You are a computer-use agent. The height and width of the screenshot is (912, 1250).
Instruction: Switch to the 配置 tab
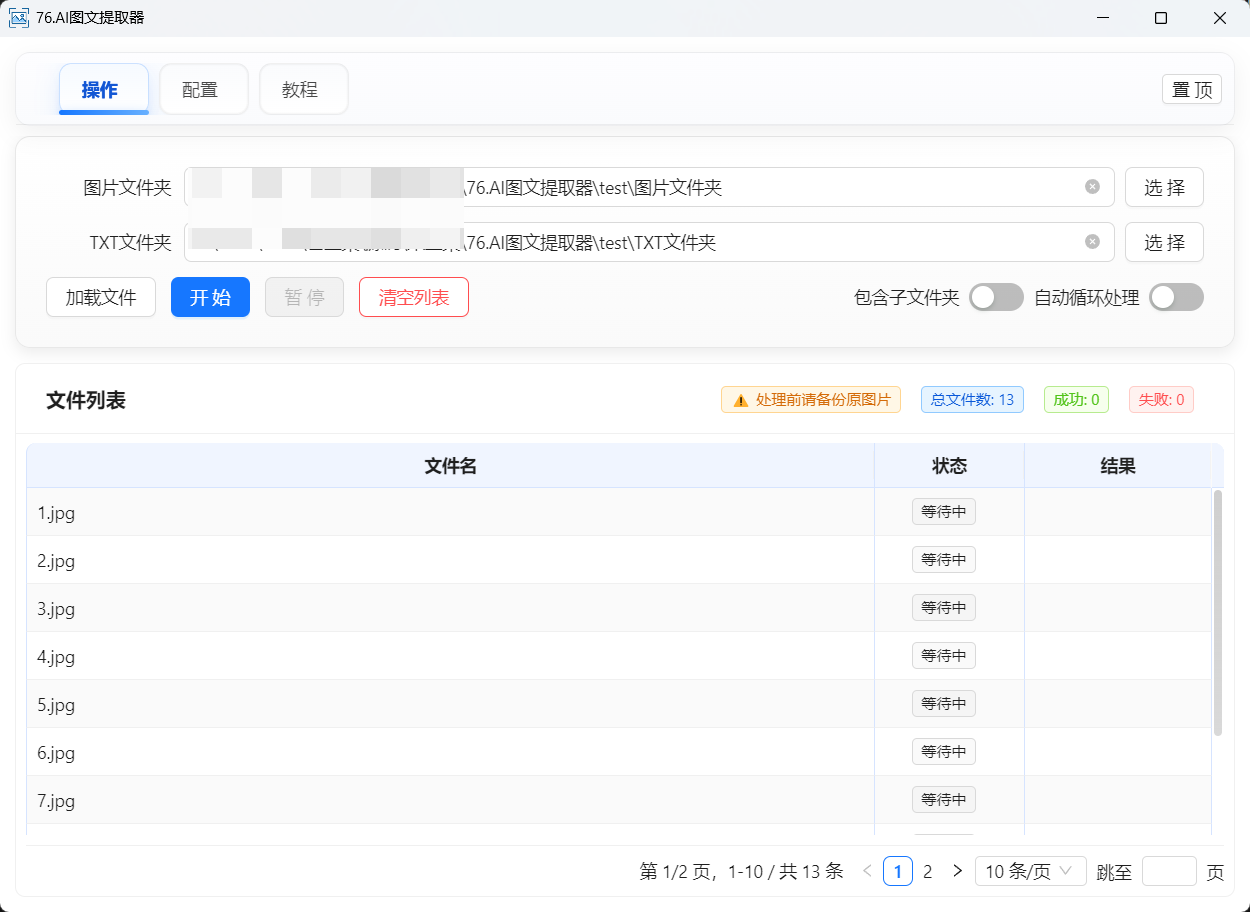pyautogui.click(x=203, y=89)
